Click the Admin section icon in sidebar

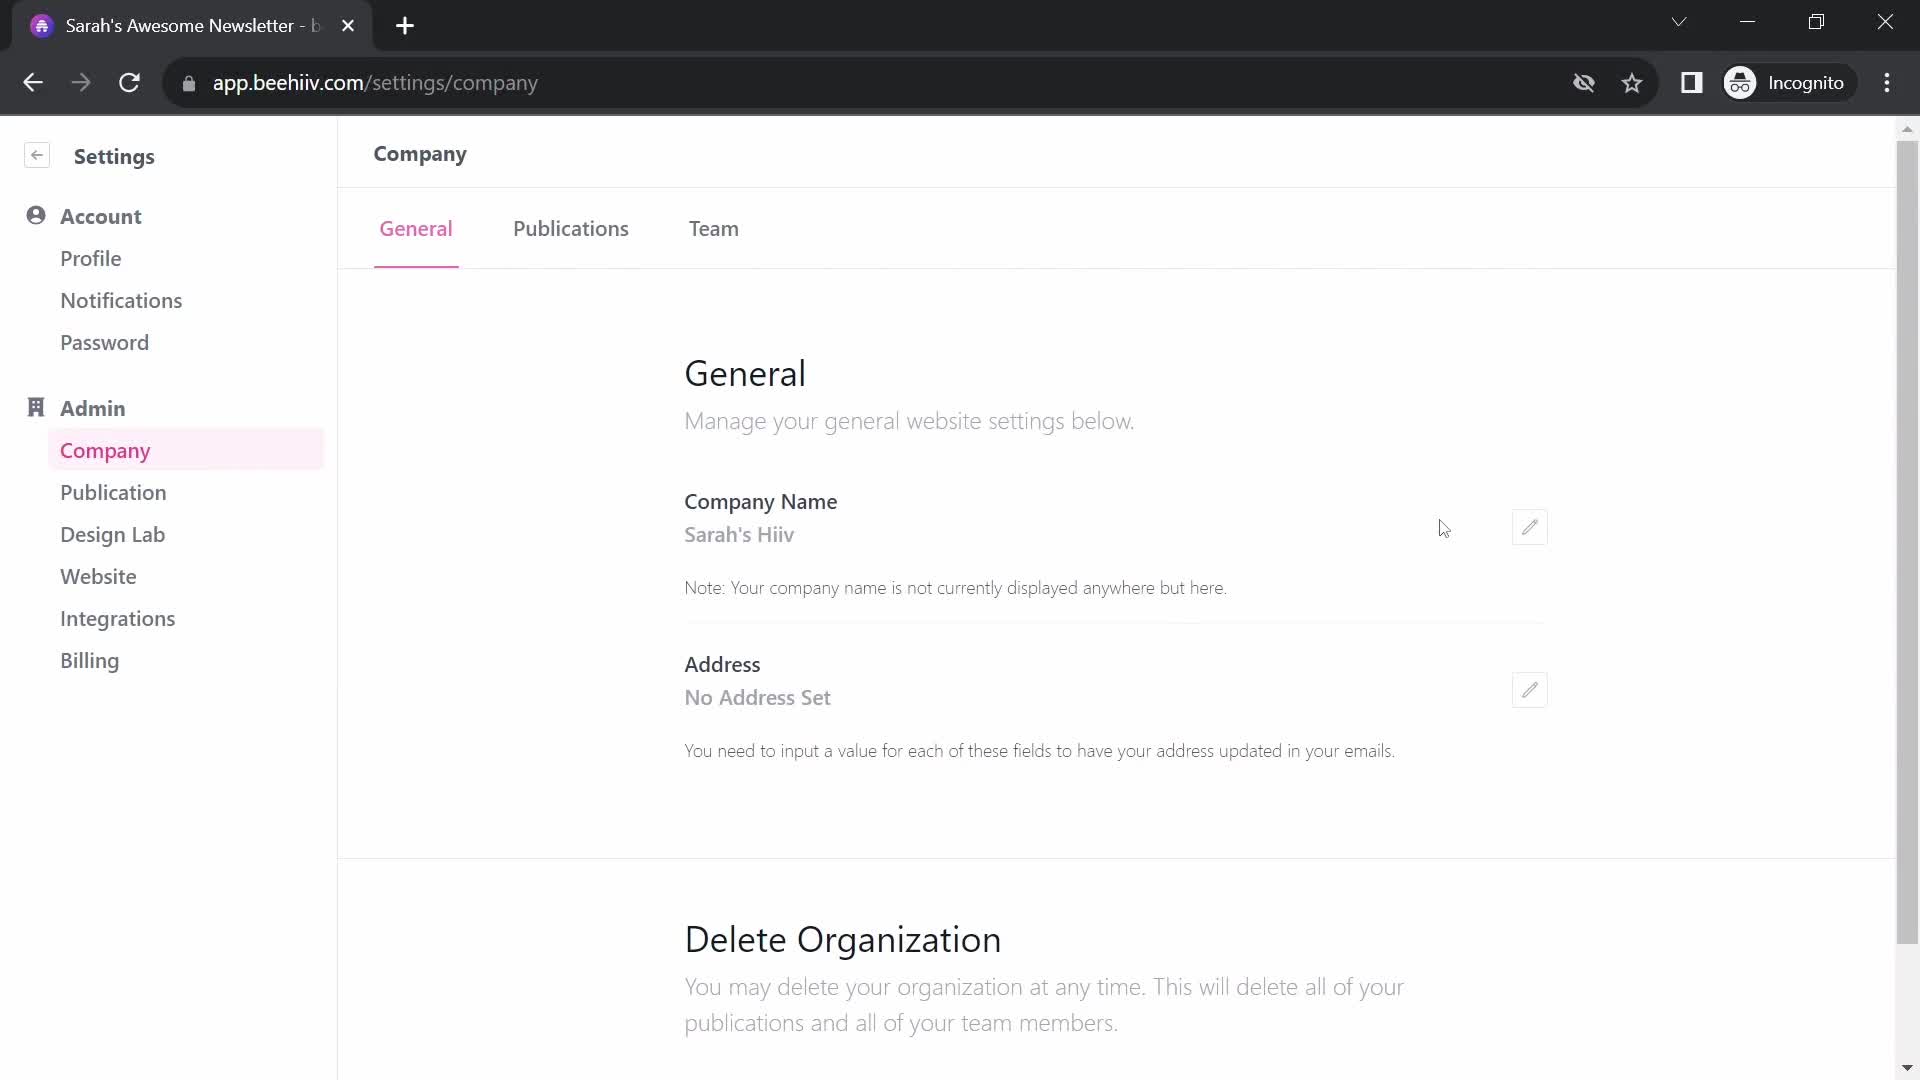(x=36, y=406)
